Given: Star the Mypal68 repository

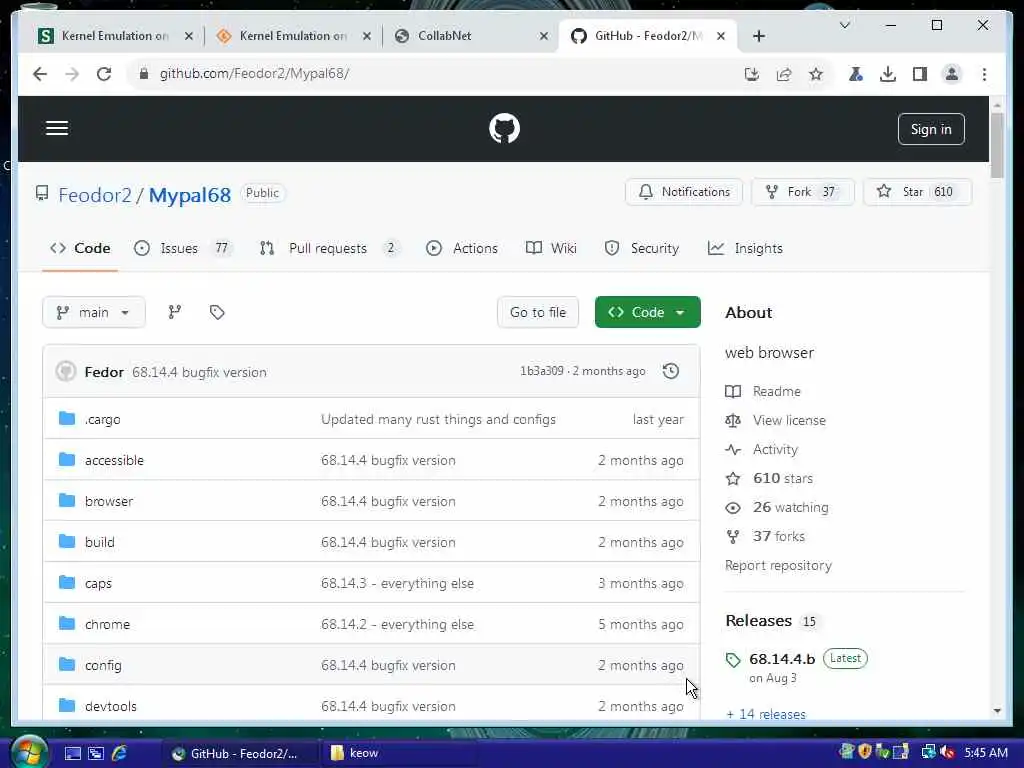Looking at the screenshot, I should (918, 192).
